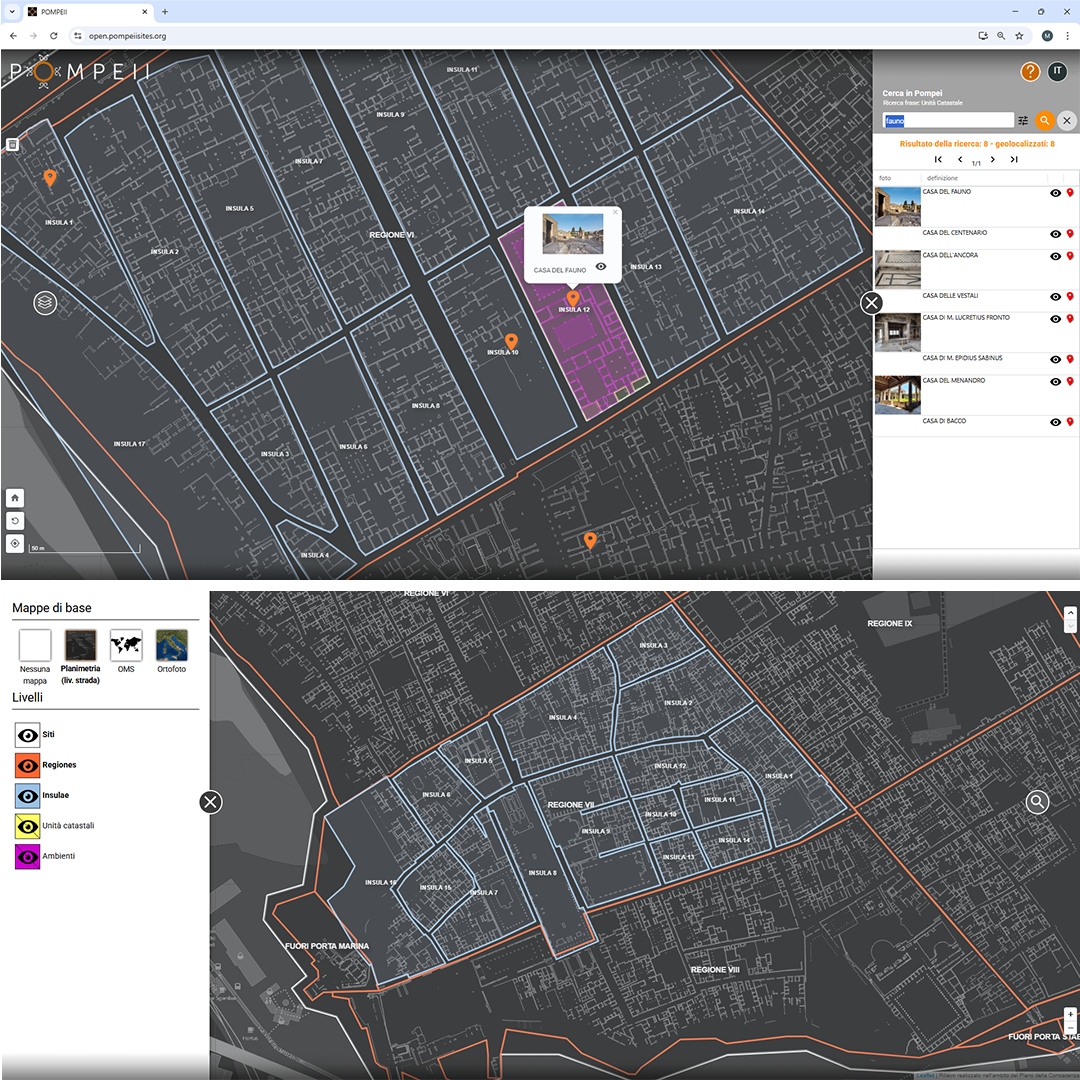Reset map to home view
The height and width of the screenshot is (1080, 1080).
(15, 498)
